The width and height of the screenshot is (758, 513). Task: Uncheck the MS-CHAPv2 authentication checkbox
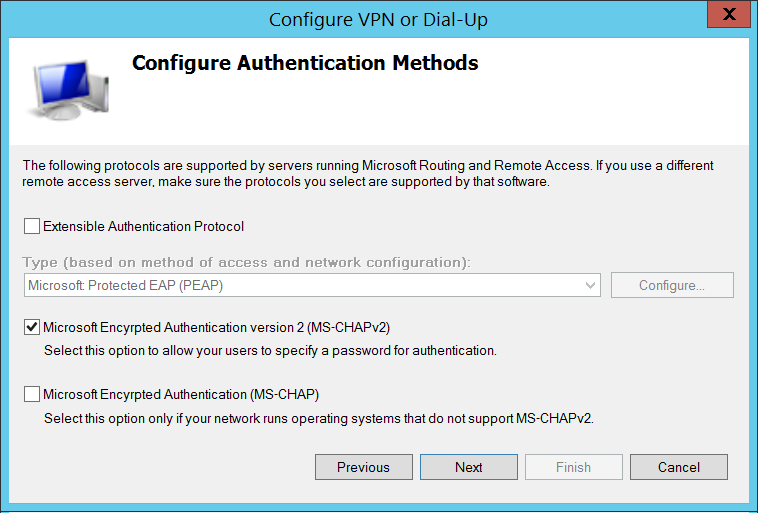(x=32, y=327)
